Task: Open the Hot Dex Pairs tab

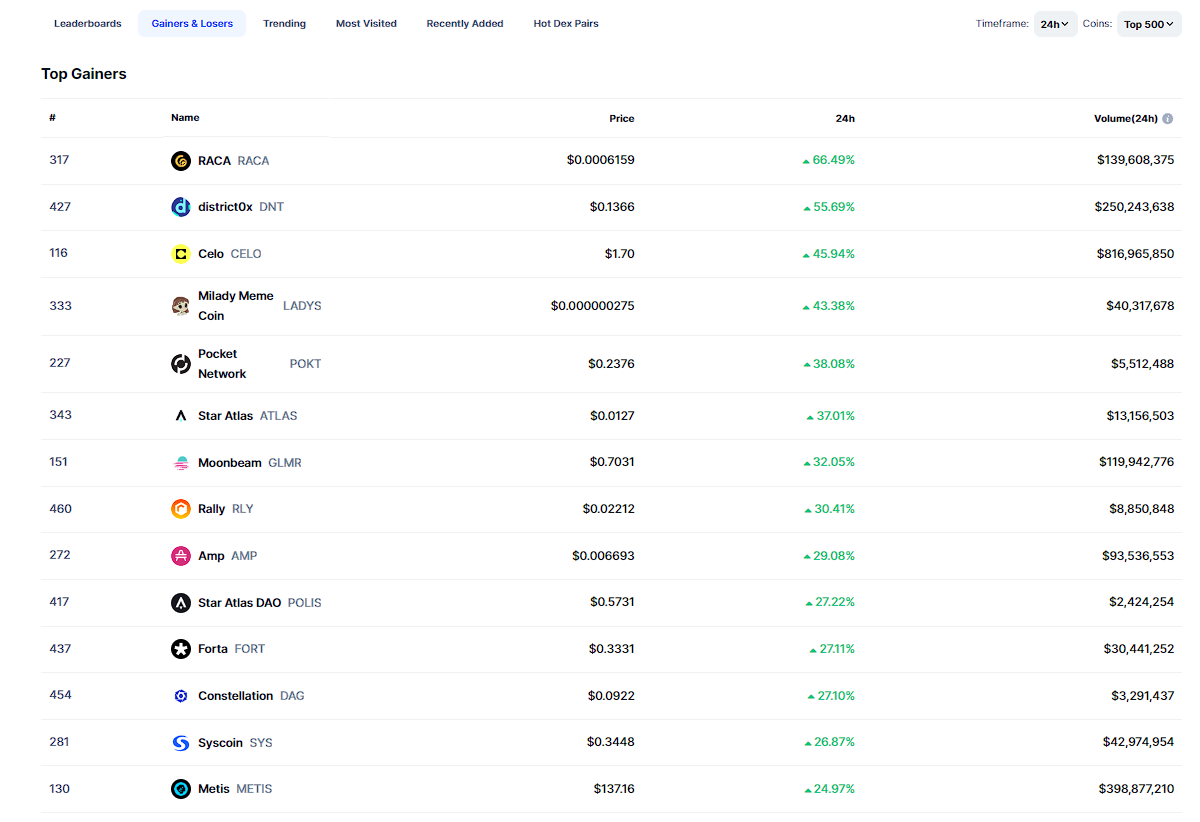Action: (x=566, y=23)
